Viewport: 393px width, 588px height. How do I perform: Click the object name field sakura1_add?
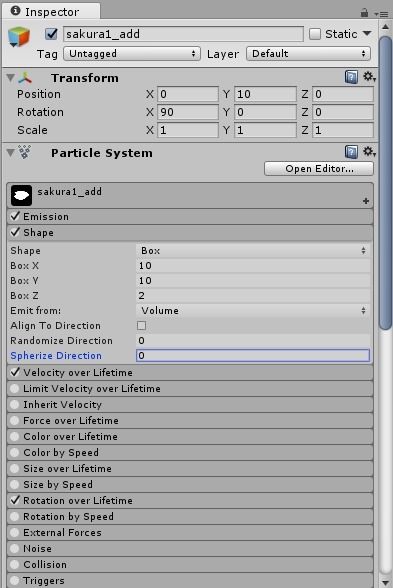click(x=183, y=34)
